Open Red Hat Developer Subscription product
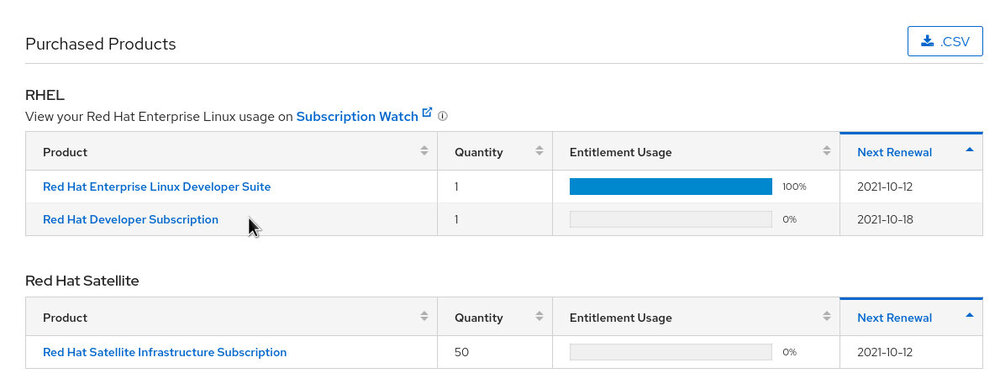This screenshot has width=1000, height=389. (130, 219)
